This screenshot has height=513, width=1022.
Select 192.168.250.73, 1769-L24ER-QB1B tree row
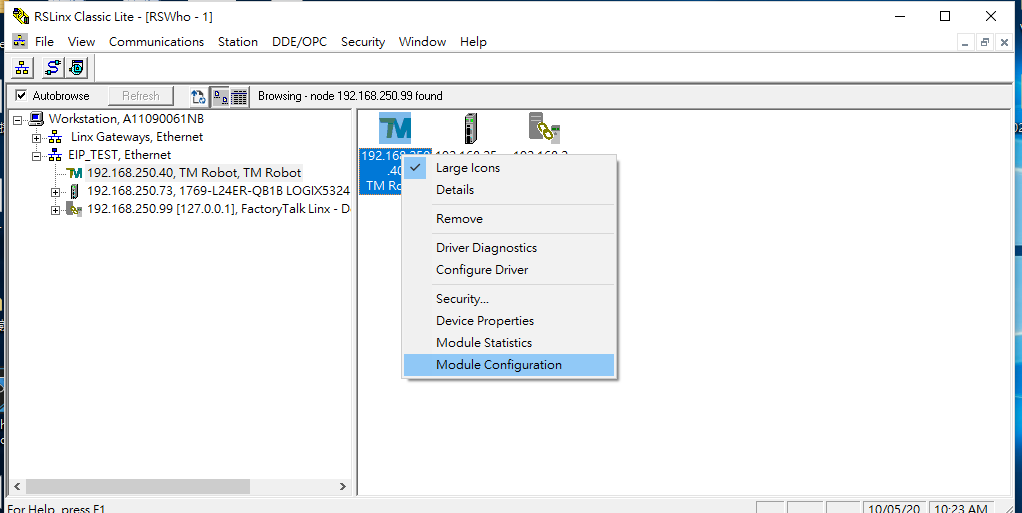coord(218,191)
